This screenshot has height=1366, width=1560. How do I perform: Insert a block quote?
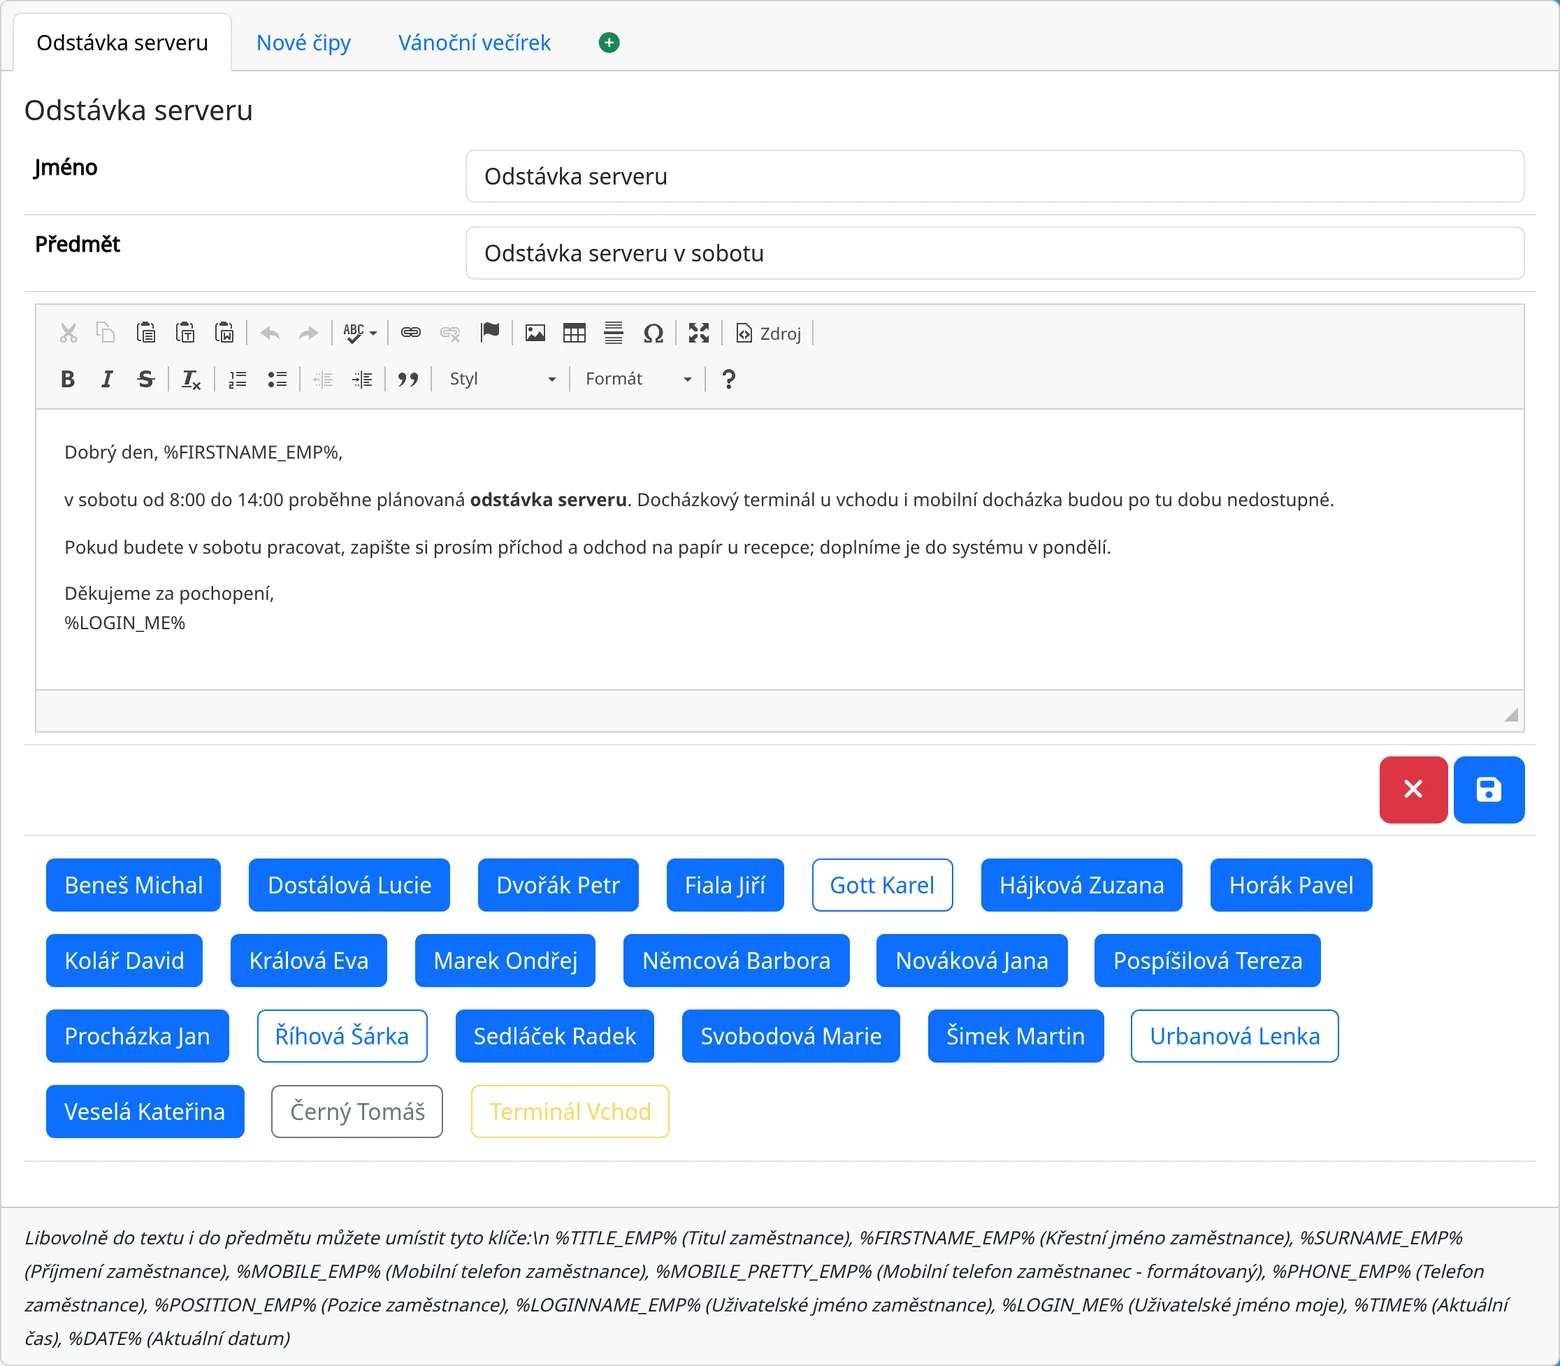(408, 379)
